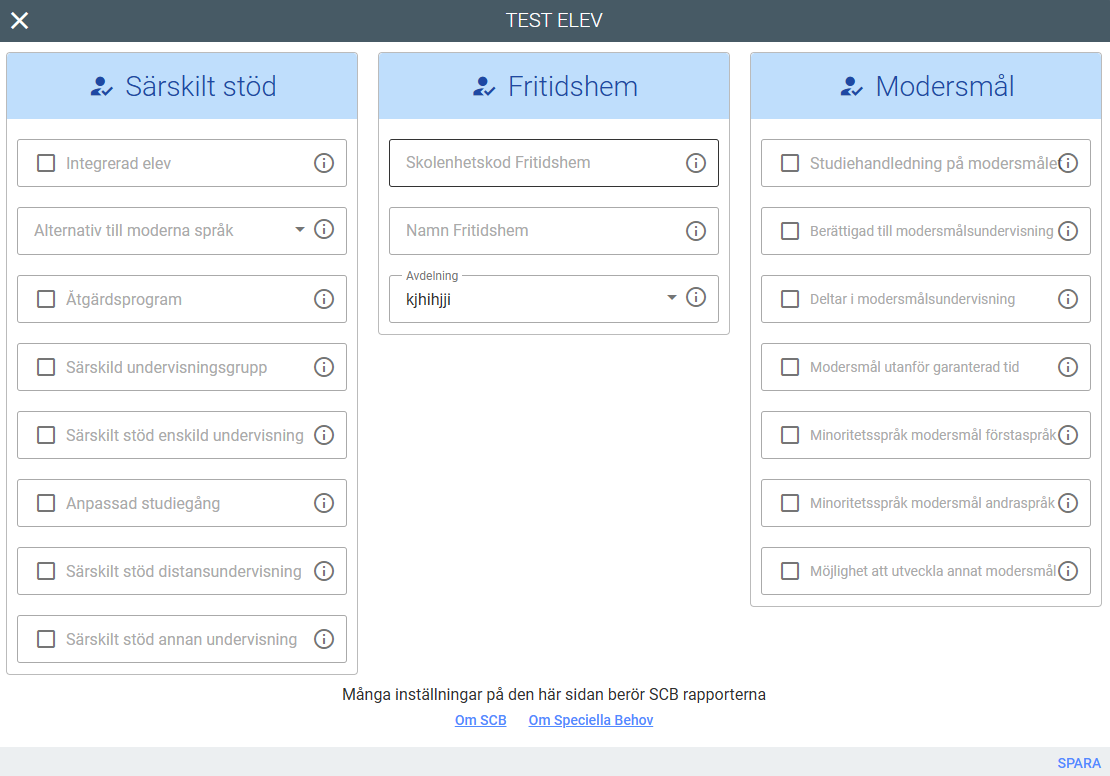
Task: Open the Avdelning dropdown showing kjhihjji
Action: coord(671,298)
